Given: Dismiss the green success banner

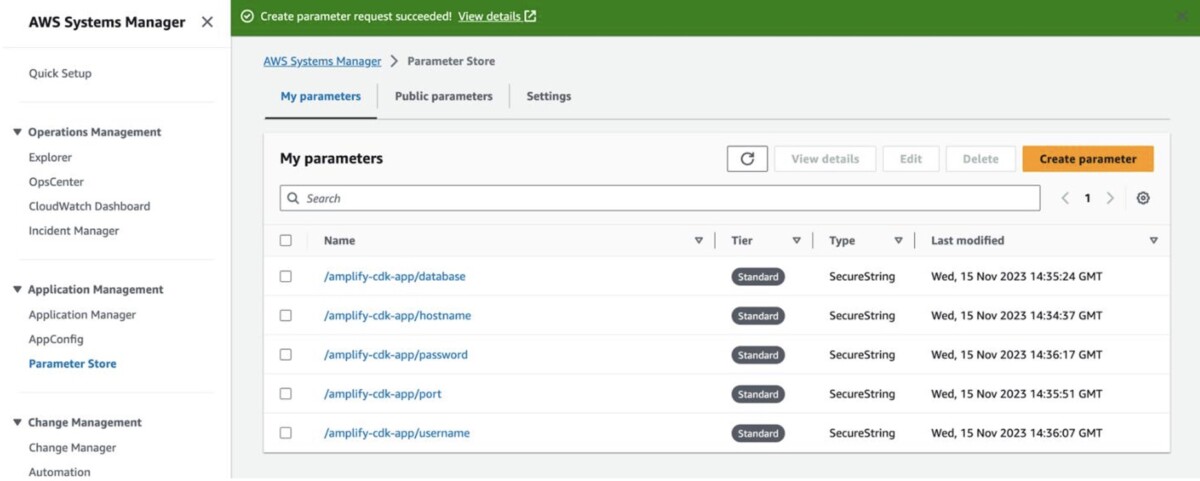Looking at the screenshot, I should (x=1182, y=16).
